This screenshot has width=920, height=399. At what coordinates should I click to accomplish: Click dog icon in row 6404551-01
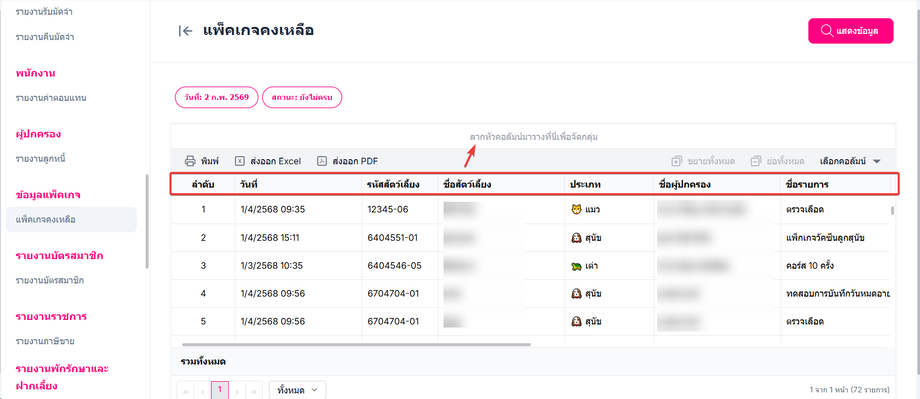[576, 238]
